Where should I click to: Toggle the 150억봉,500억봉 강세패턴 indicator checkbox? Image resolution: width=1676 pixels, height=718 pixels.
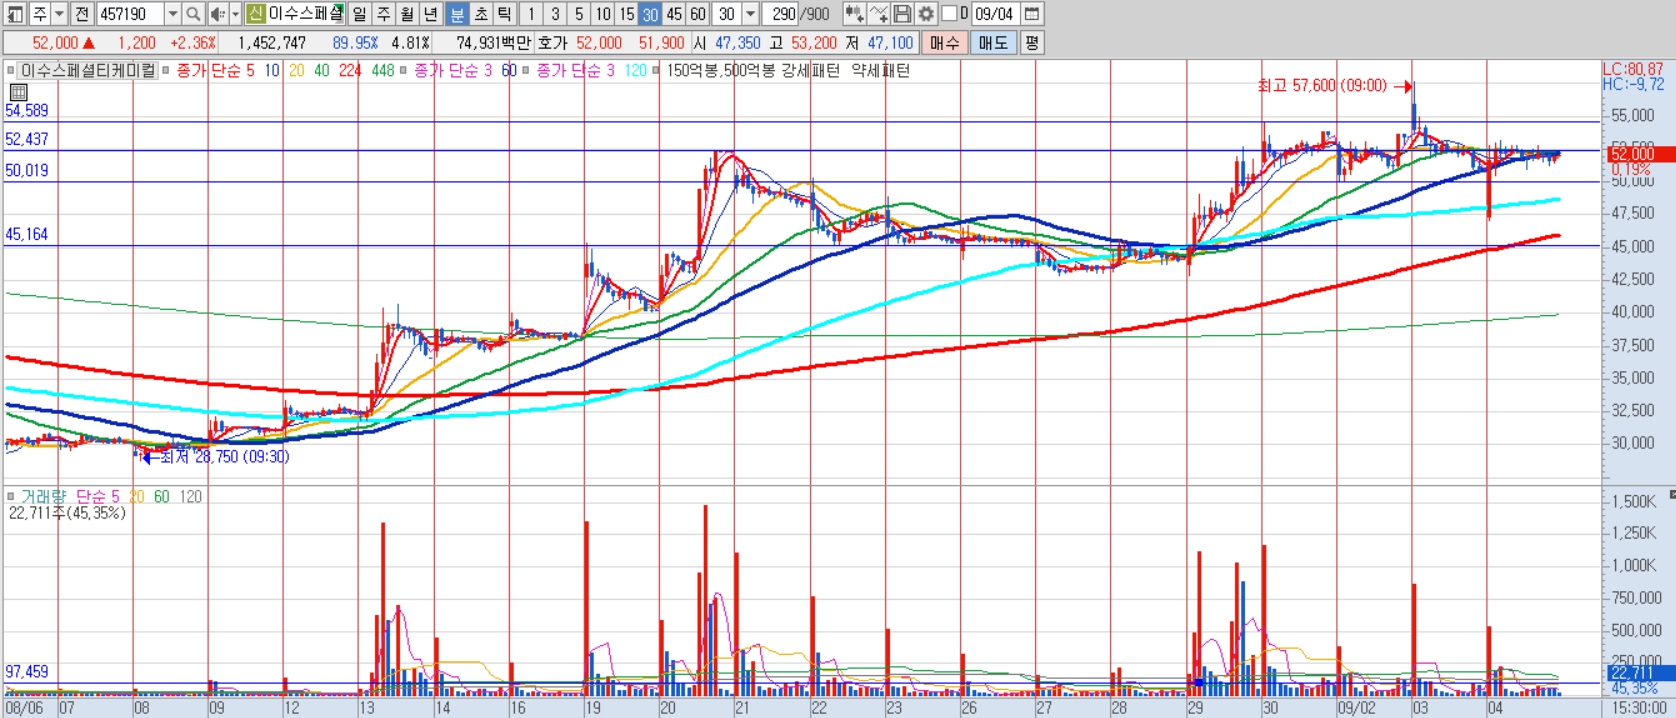point(656,71)
